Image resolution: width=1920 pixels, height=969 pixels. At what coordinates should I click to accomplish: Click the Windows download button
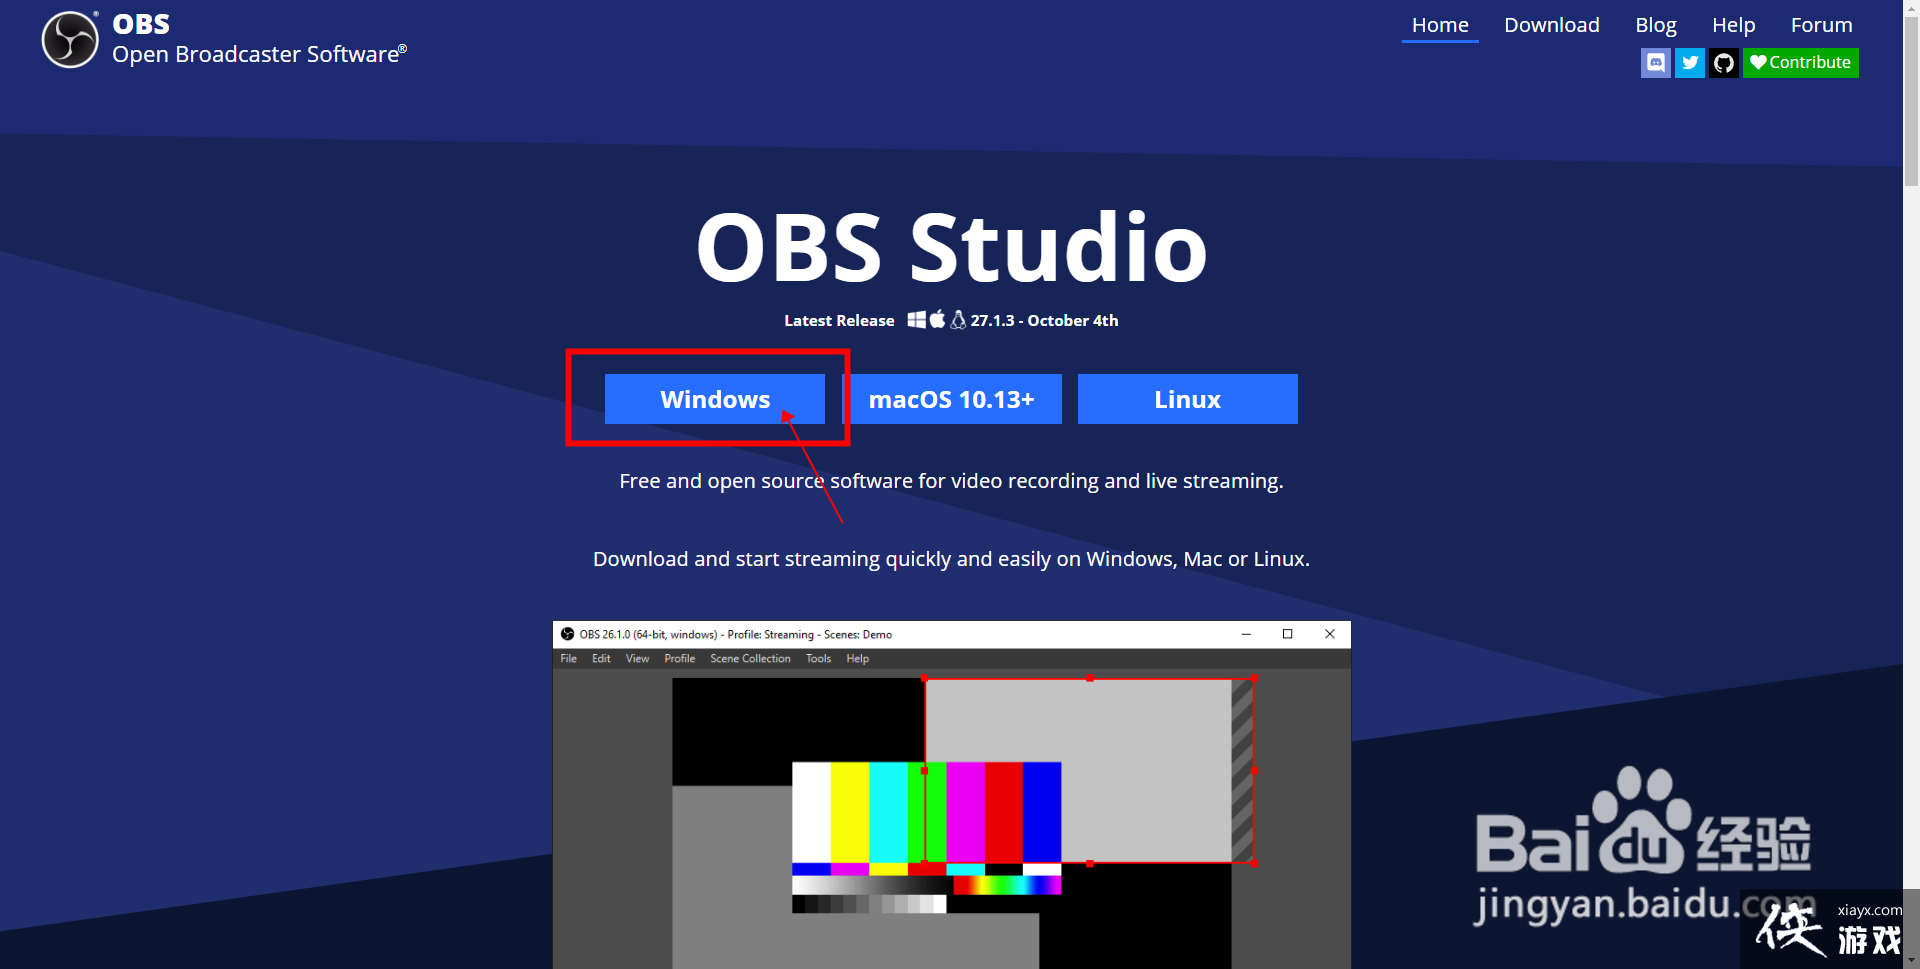[715, 399]
